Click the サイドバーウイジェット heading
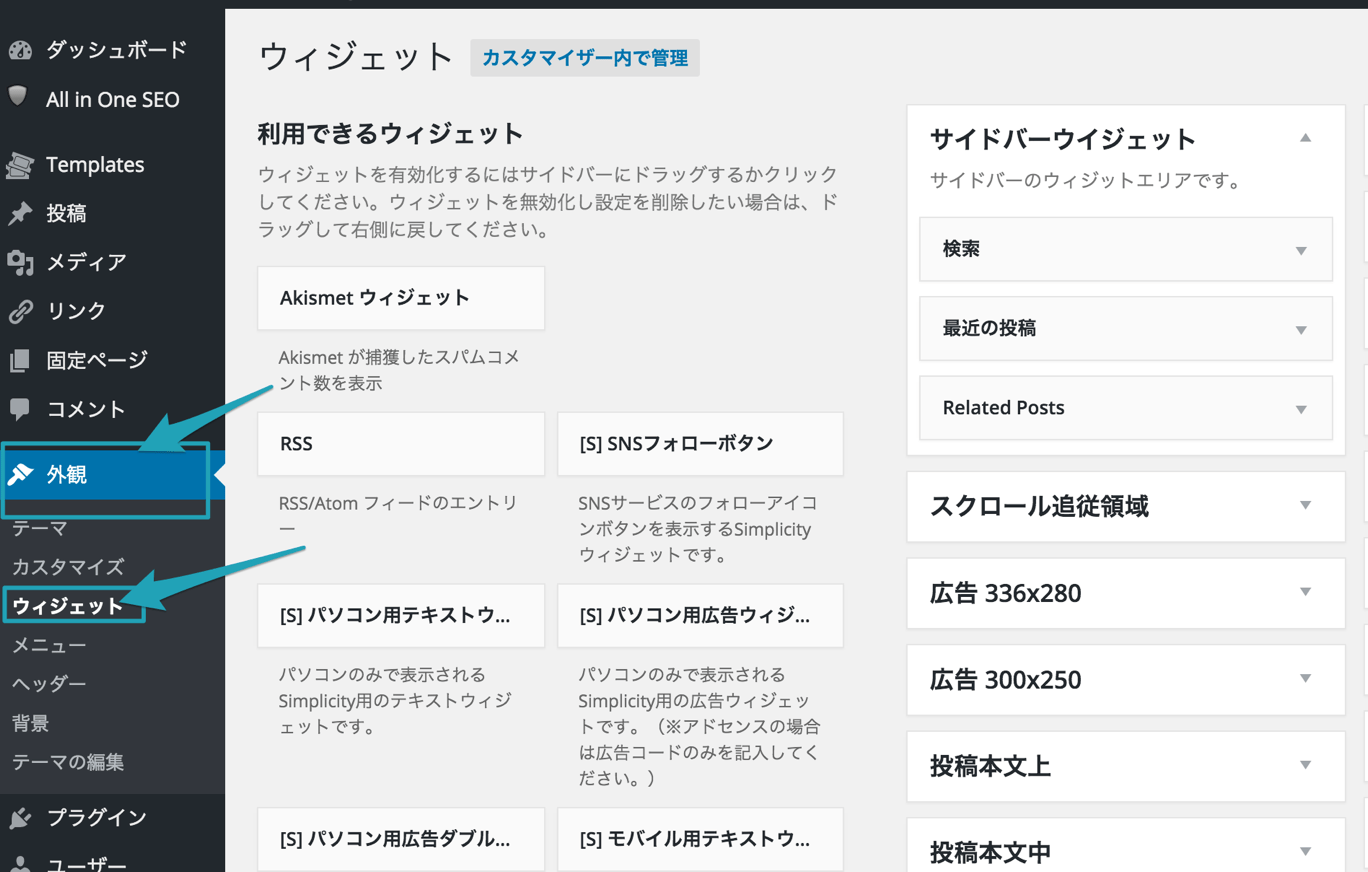Viewport: 1368px width, 872px height. [x=1063, y=139]
